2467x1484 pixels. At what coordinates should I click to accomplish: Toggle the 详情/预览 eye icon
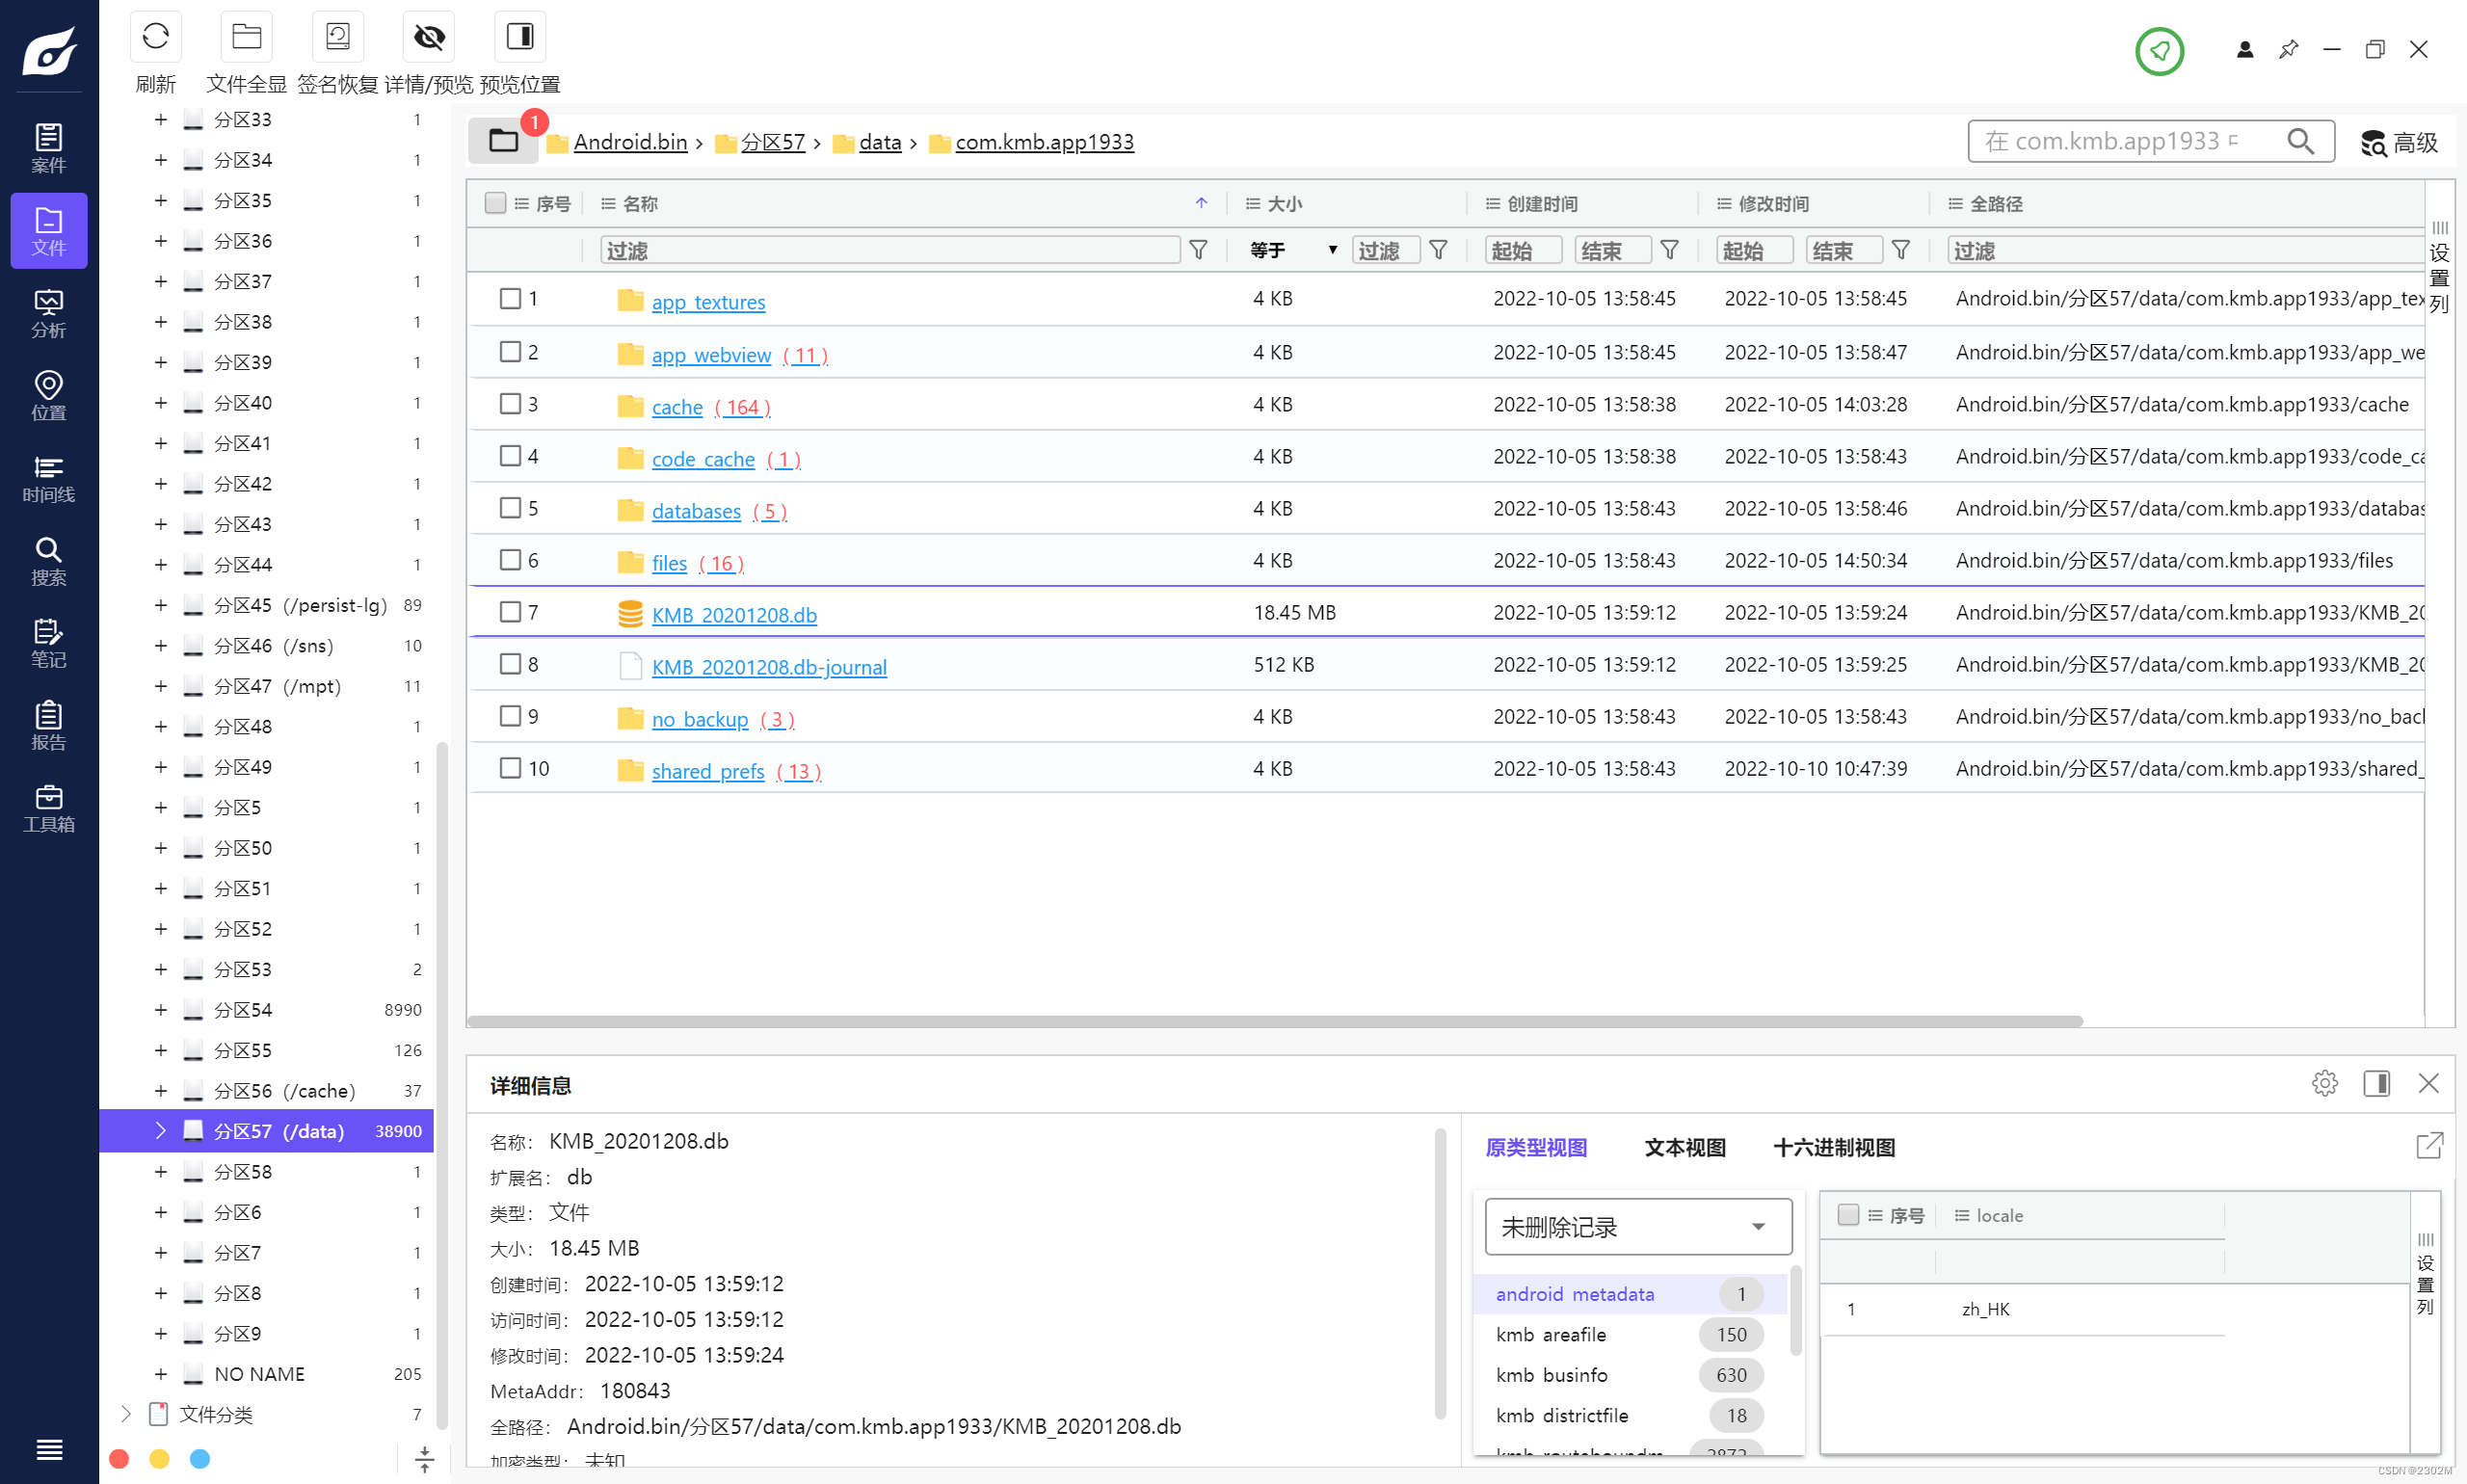click(x=429, y=38)
